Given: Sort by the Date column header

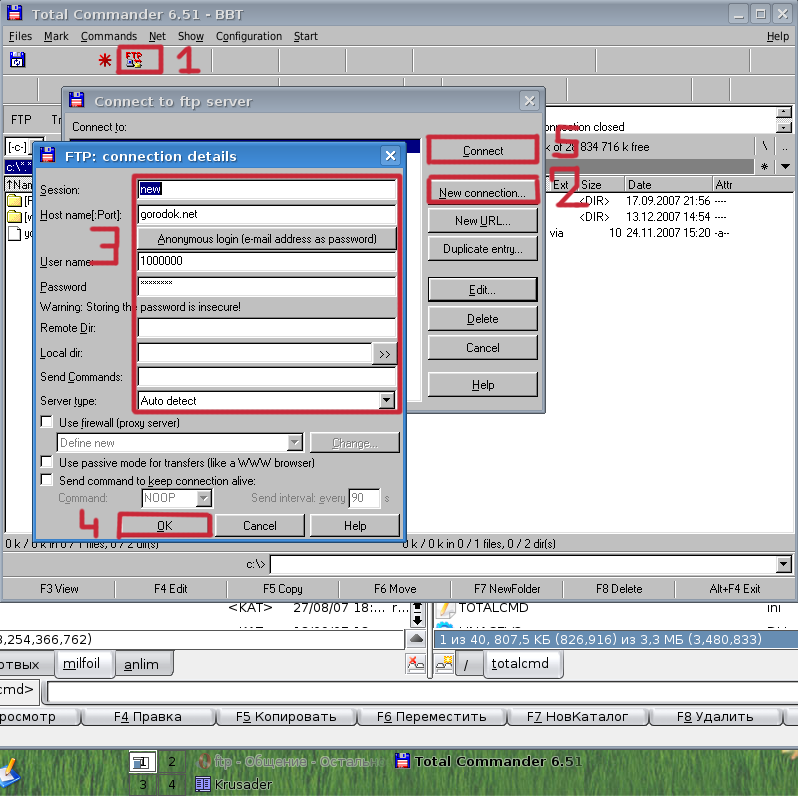Looking at the screenshot, I should point(668,184).
